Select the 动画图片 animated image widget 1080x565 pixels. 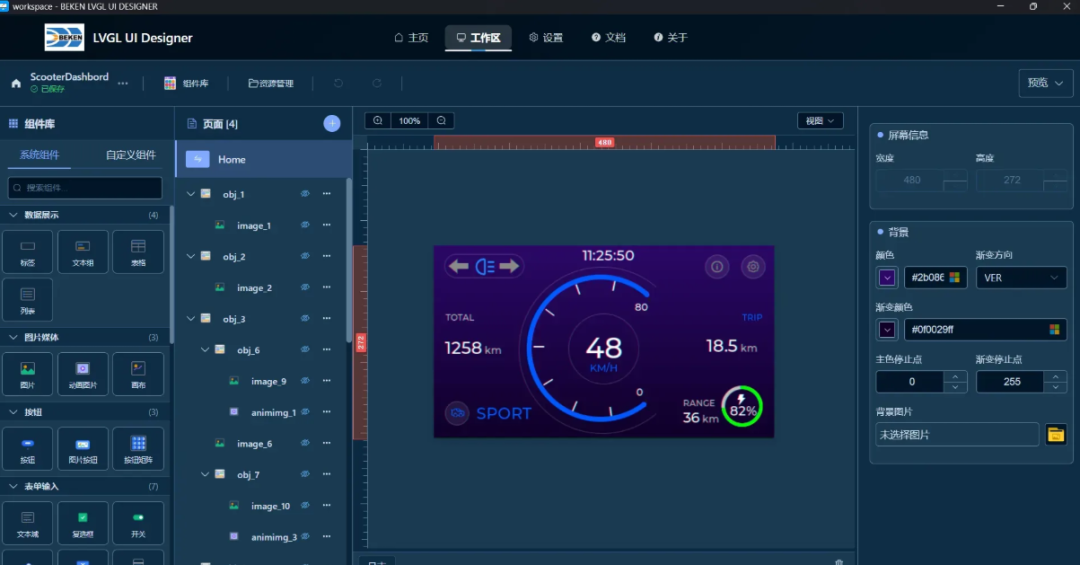[x=83, y=373]
